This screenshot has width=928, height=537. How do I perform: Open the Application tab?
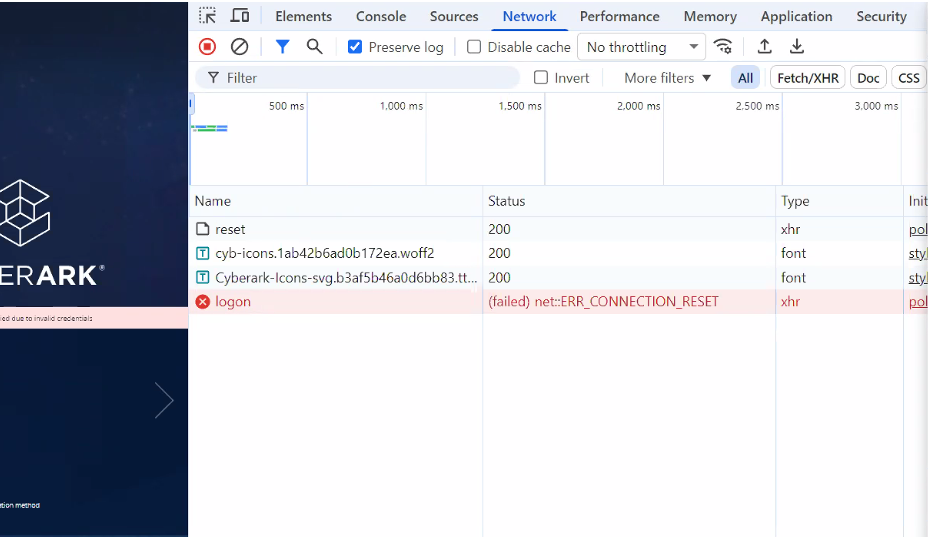click(x=796, y=17)
